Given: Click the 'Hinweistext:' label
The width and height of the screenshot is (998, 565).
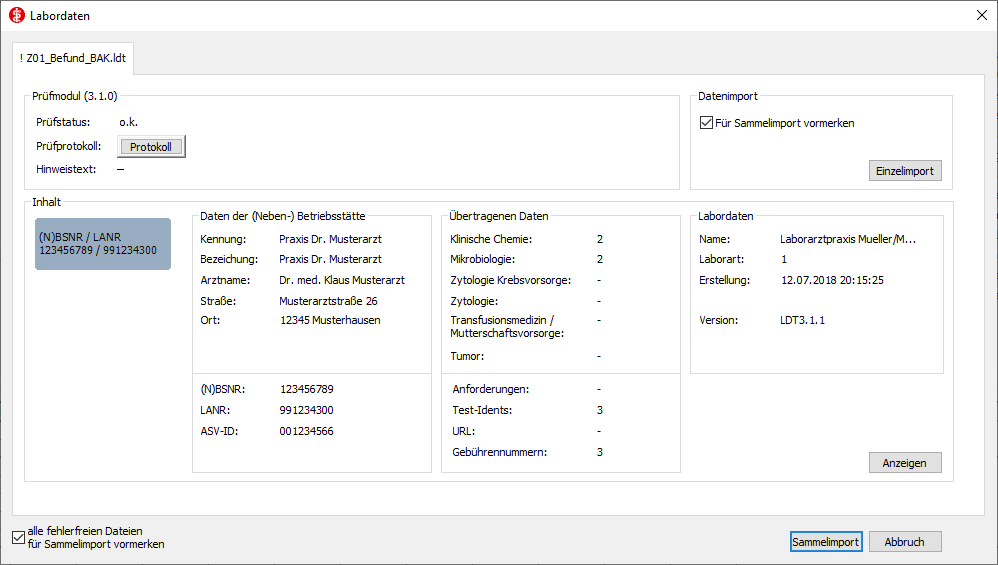Looking at the screenshot, I should (66, 169).
